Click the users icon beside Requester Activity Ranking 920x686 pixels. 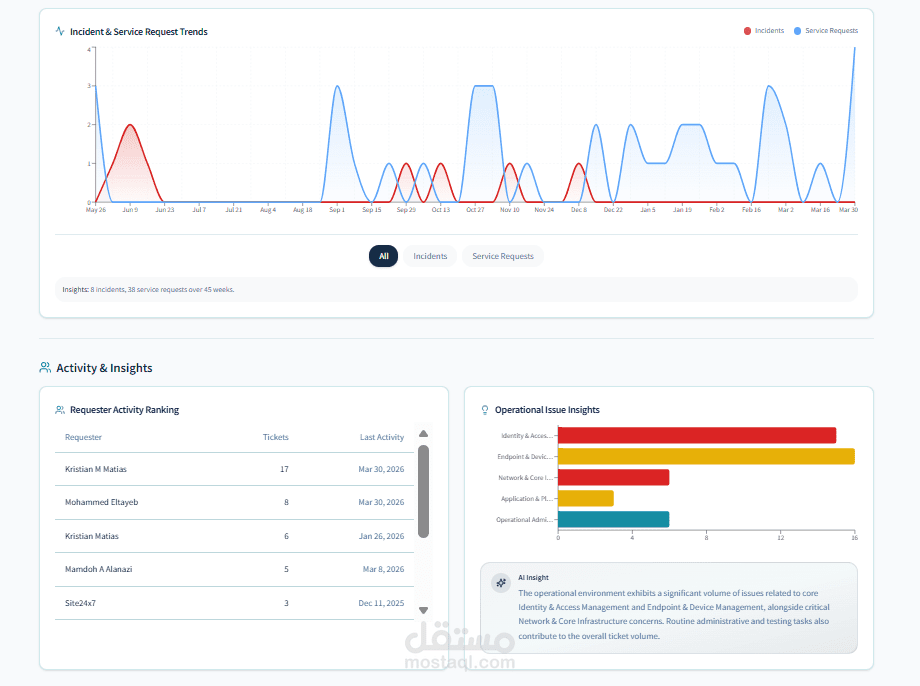tap(60, 410)
